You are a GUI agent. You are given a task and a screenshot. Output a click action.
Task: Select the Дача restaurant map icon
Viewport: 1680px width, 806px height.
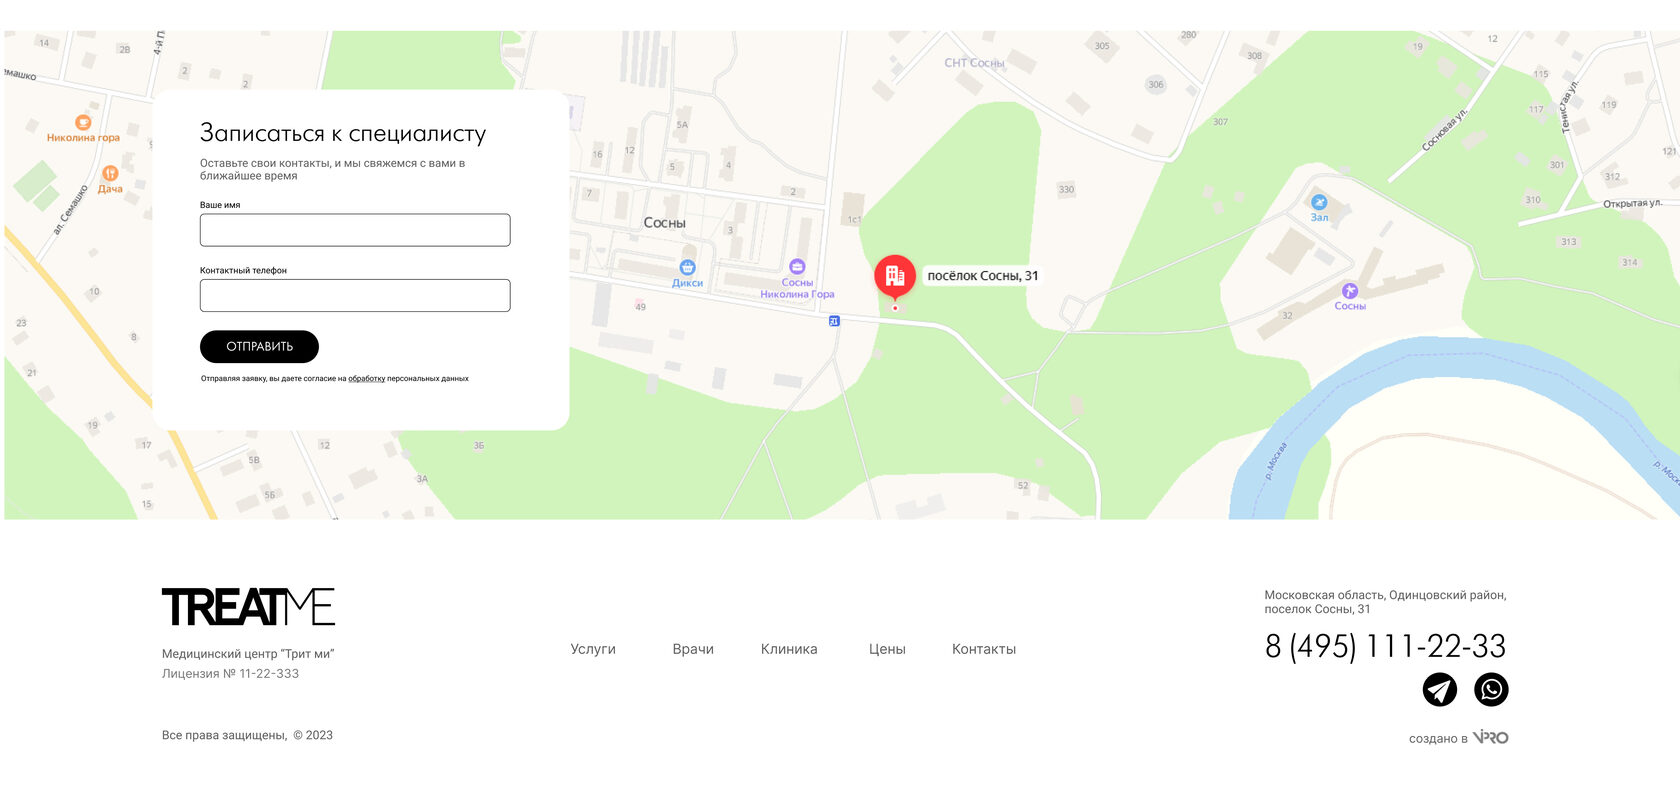point(110,173)
